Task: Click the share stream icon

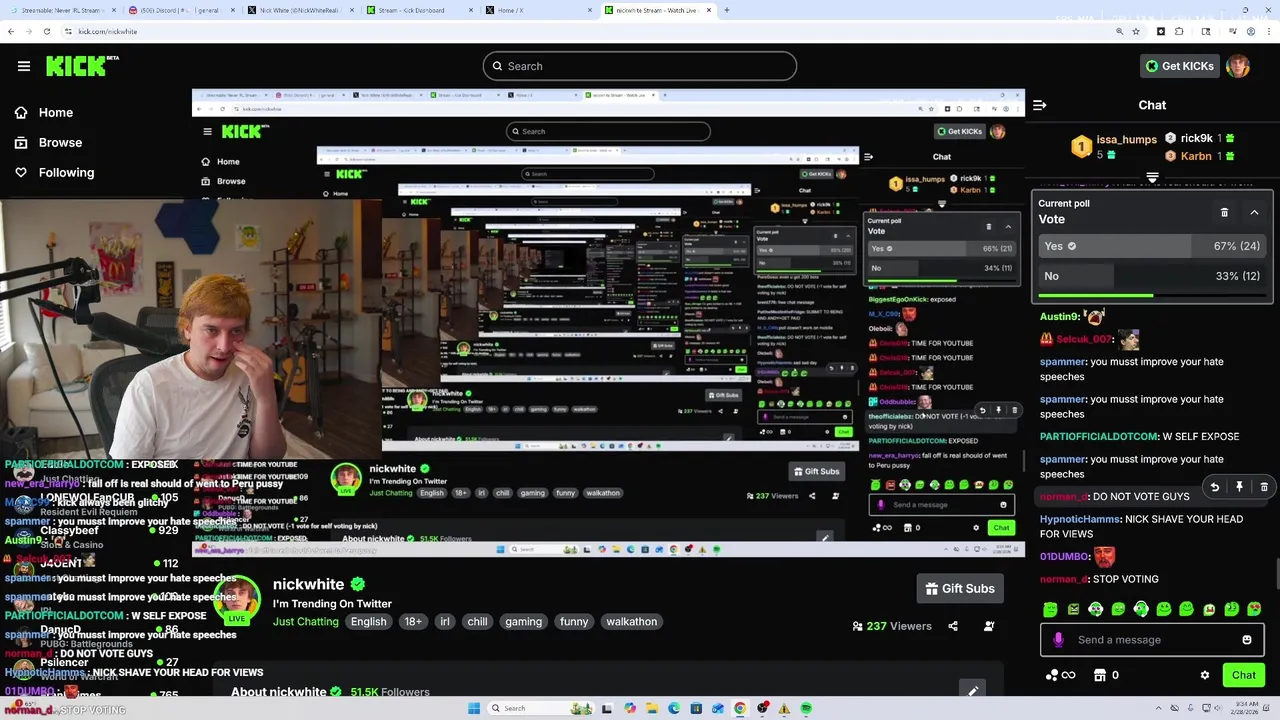Action: 953,626
